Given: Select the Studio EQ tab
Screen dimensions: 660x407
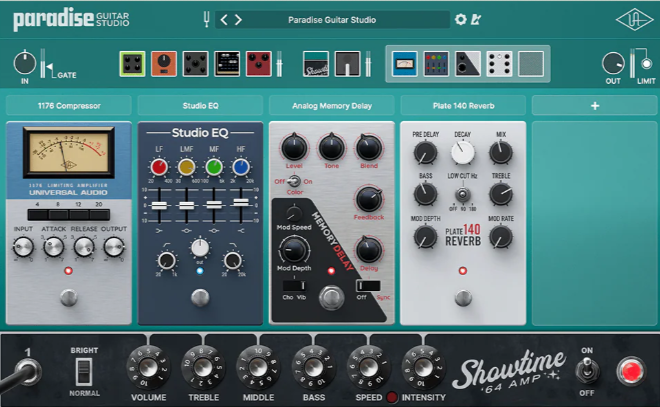Looking at the screenshot, I should click(x=200, y=106).
